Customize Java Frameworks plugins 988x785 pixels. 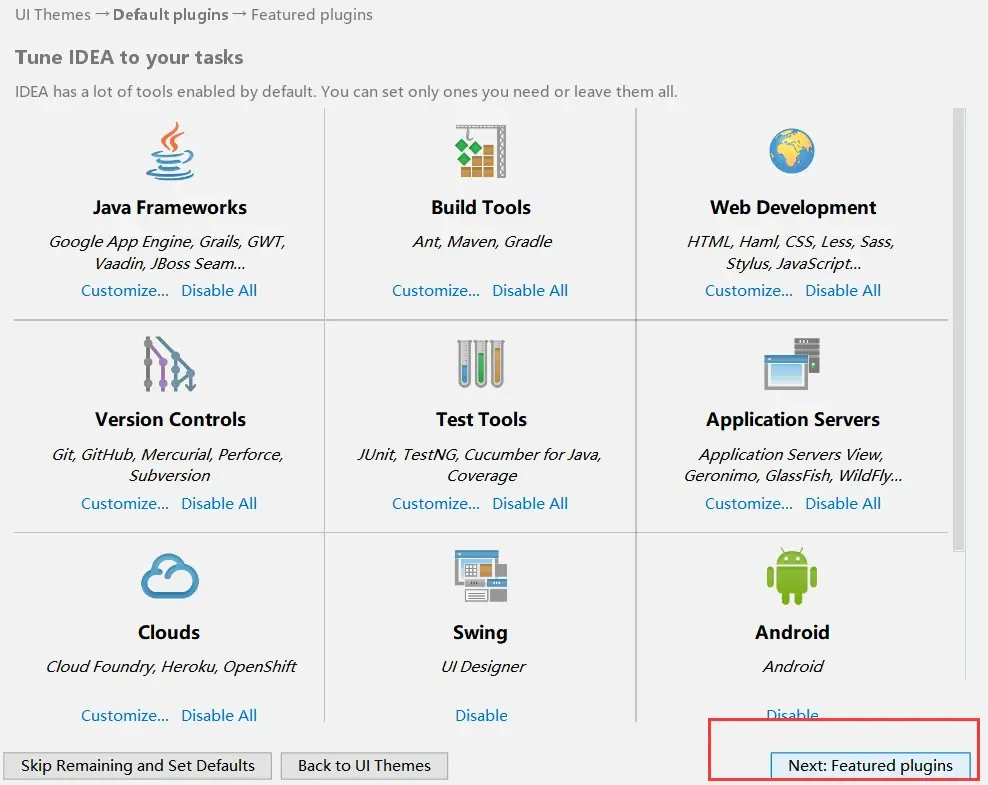click(x=125, y=290)
